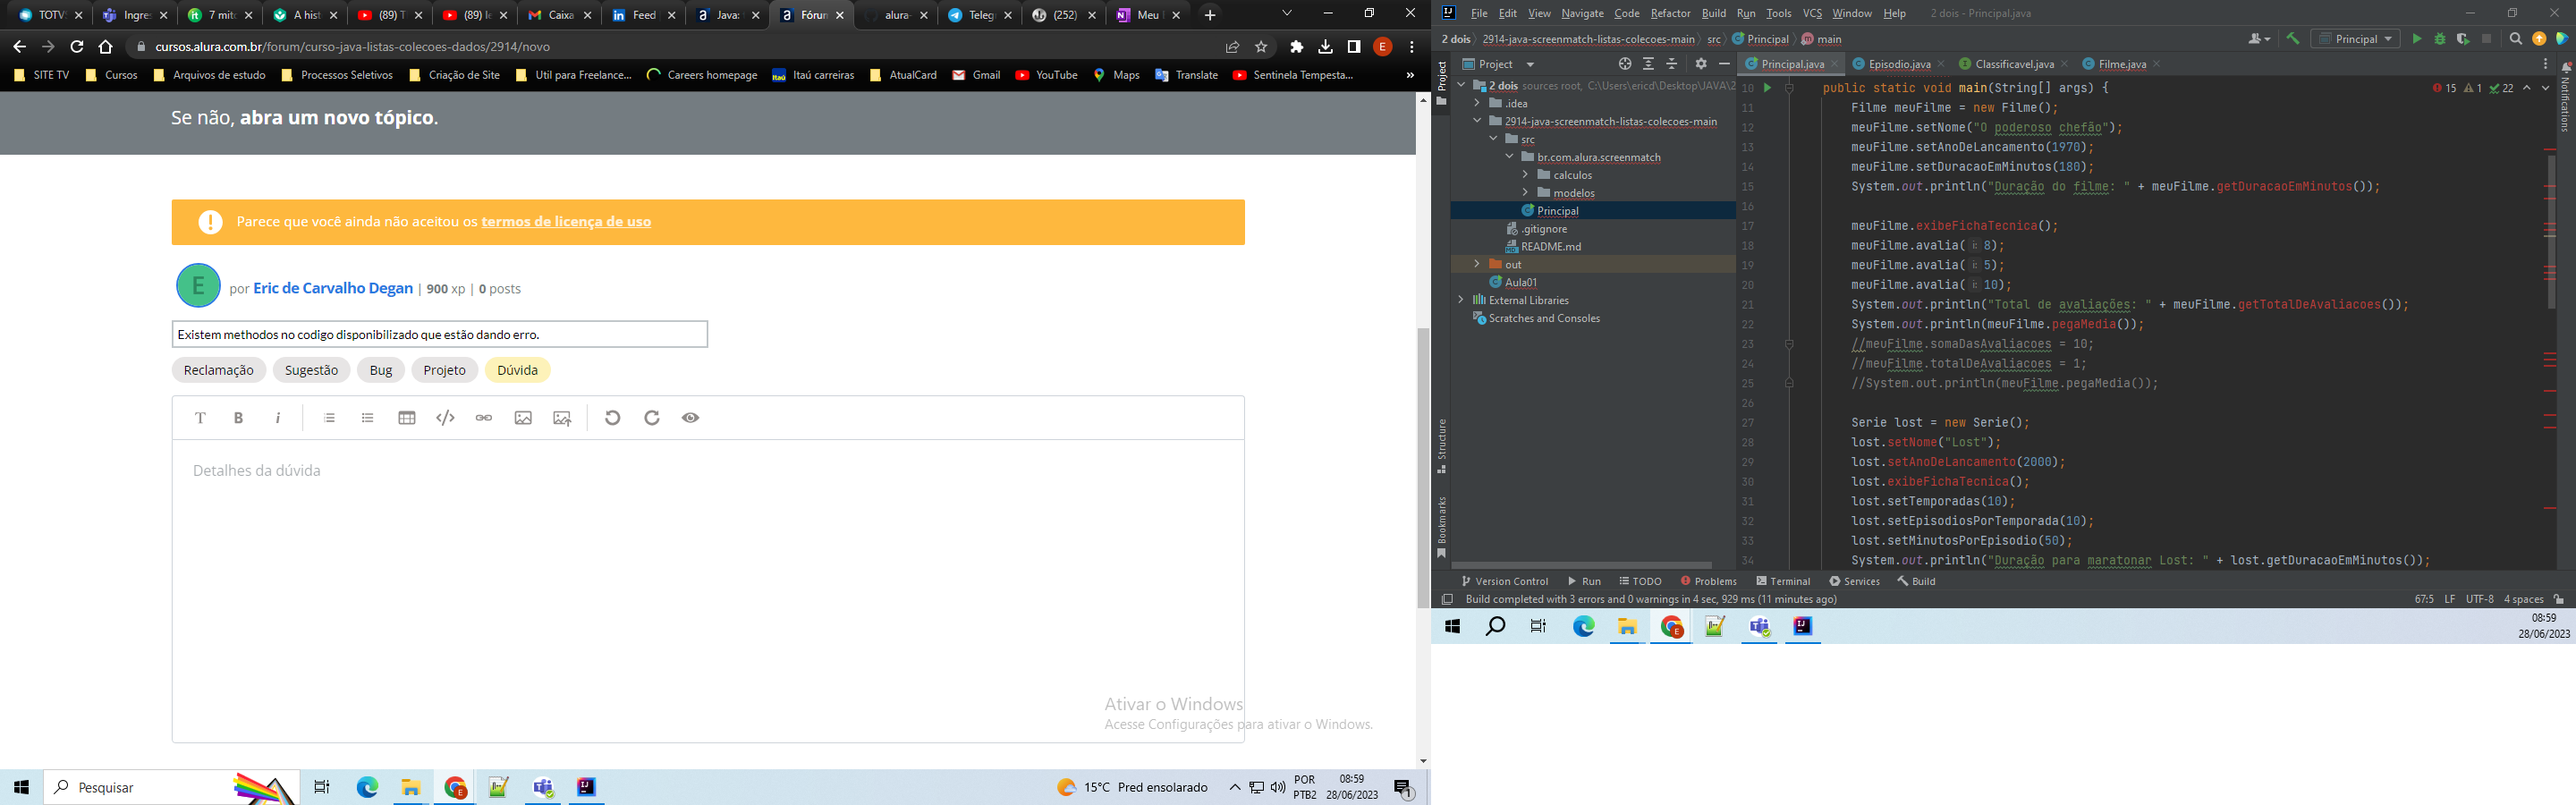Screen dimensions: 2576x805
Task: Collapse the br.com.alura.screenmatch package
Action: pyautogui.click(x=1509, y=157)
